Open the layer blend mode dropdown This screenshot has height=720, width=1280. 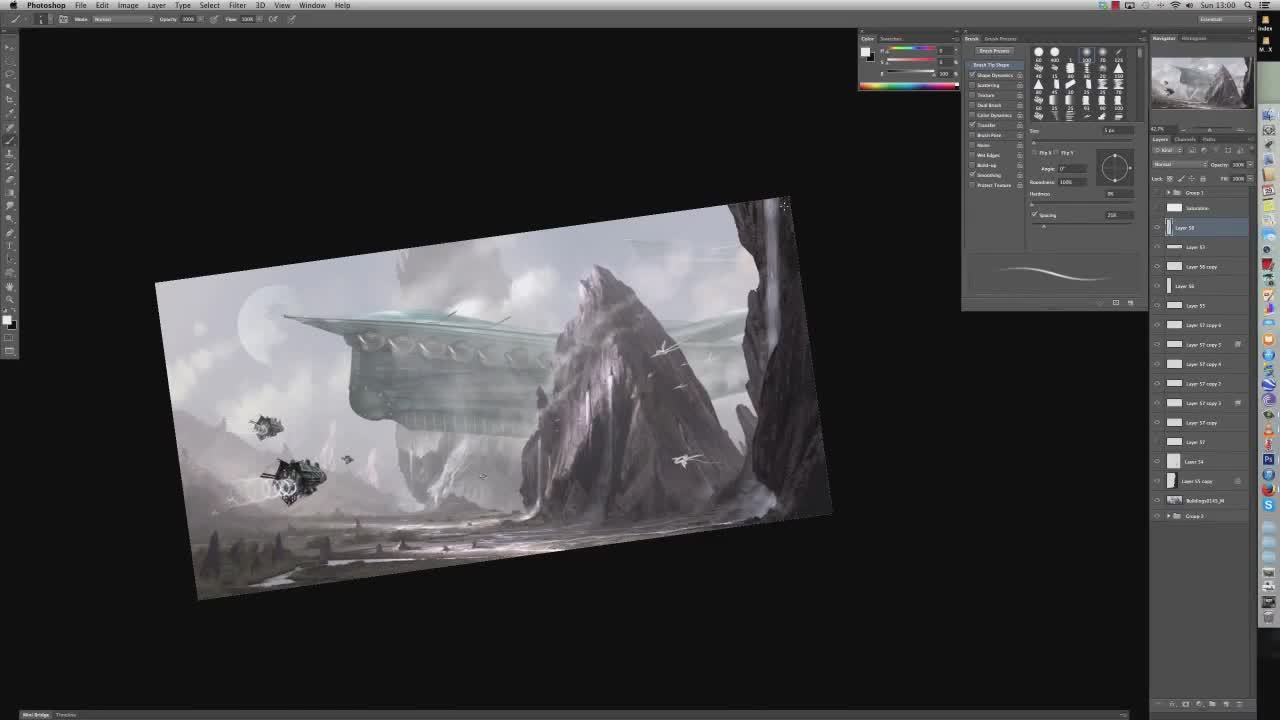point(1178,164)
